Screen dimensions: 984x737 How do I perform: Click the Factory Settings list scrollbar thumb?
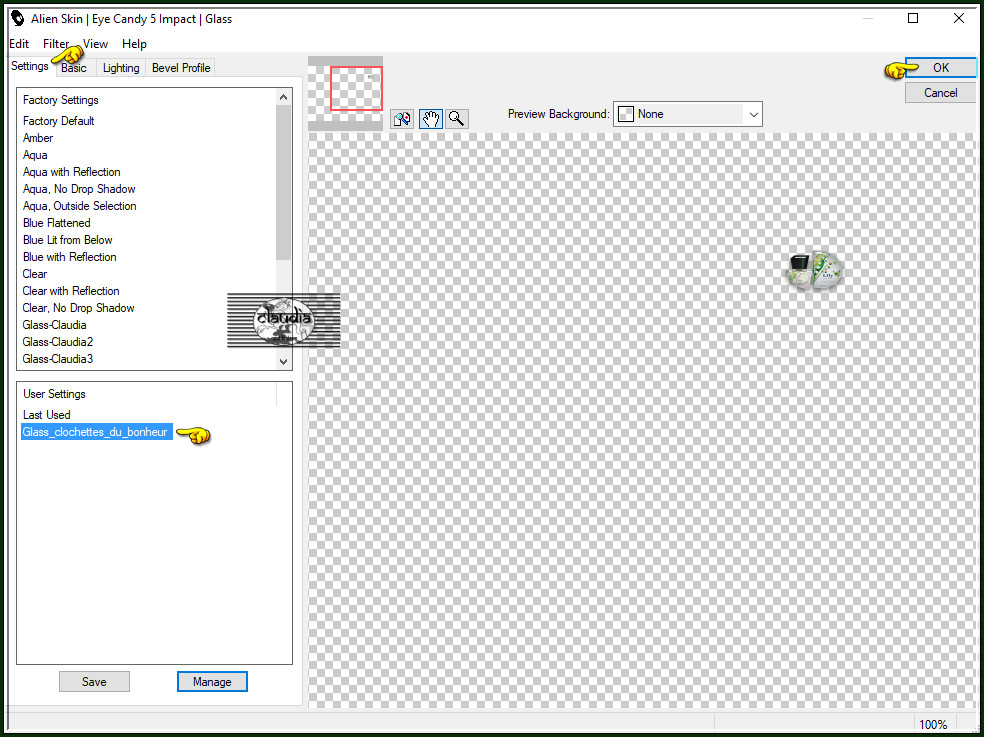[x=283, y=183]
